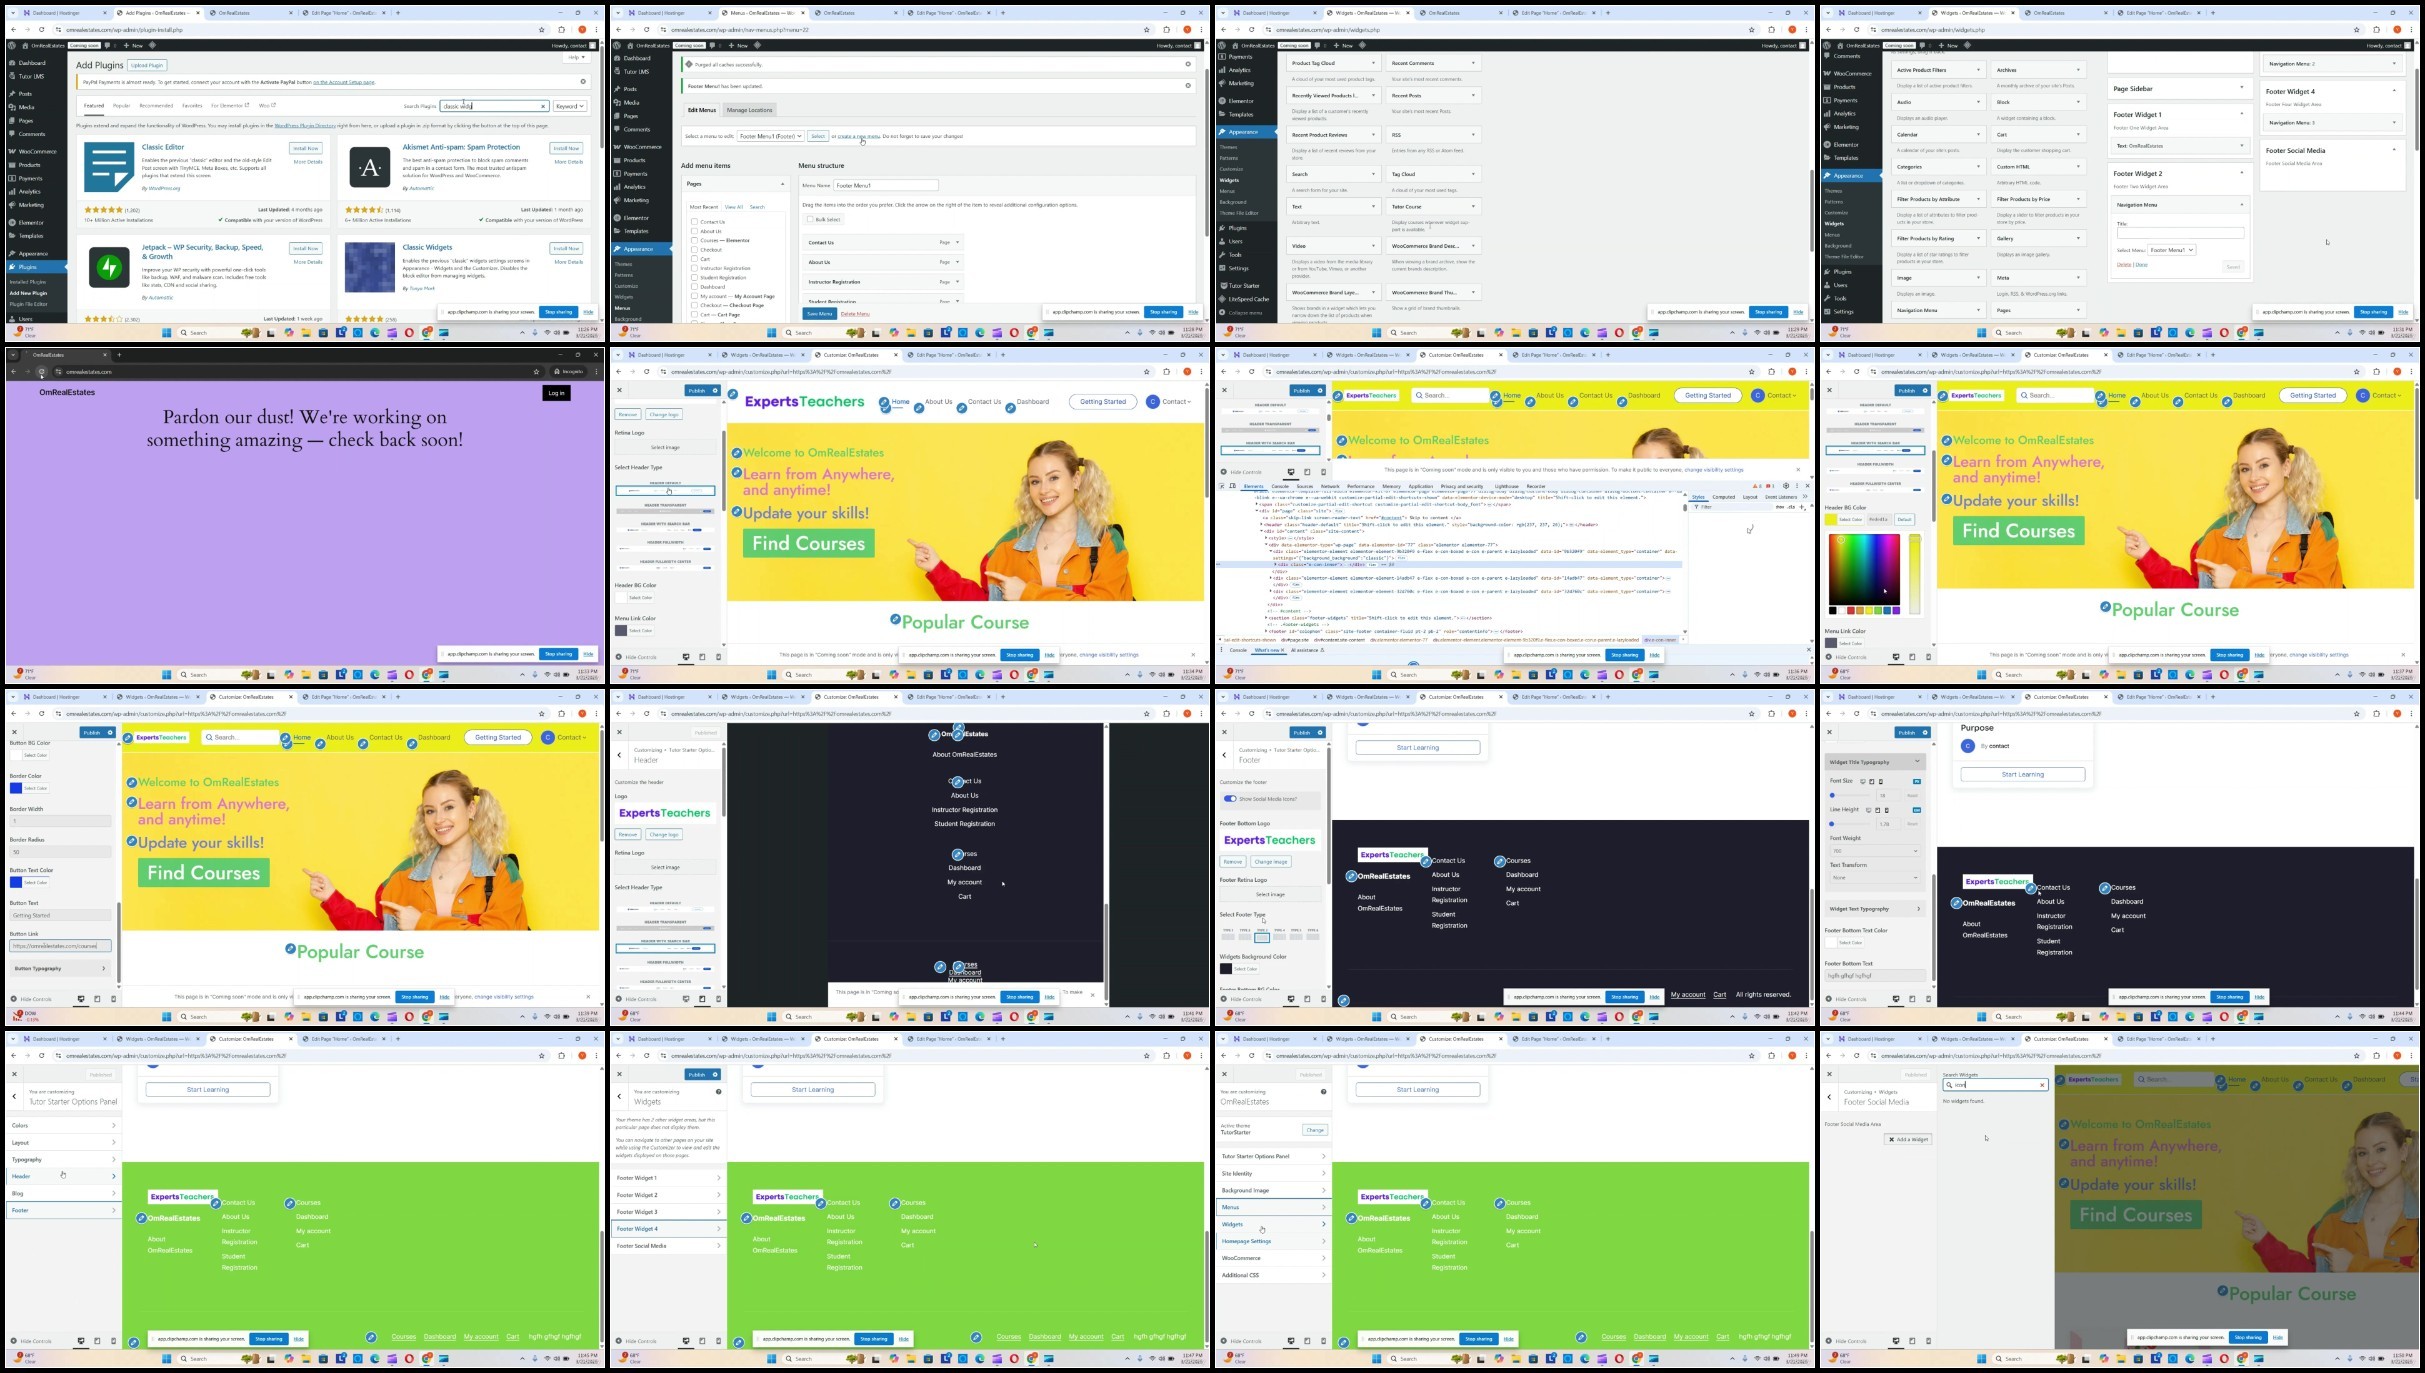Image resolution: width=2425 pixels, height=1373 pixels.
Task: Click the WordPress logo on Add Plugins admin bar
Action: [13, 46]
